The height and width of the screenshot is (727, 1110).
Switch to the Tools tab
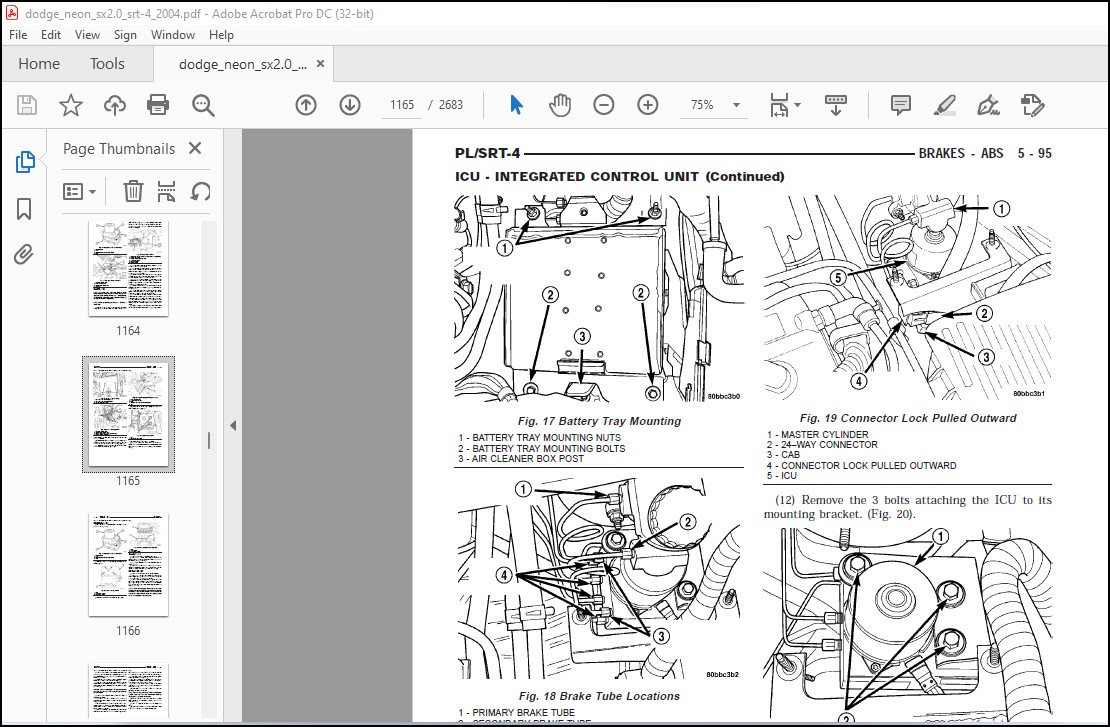coord(107,64)
